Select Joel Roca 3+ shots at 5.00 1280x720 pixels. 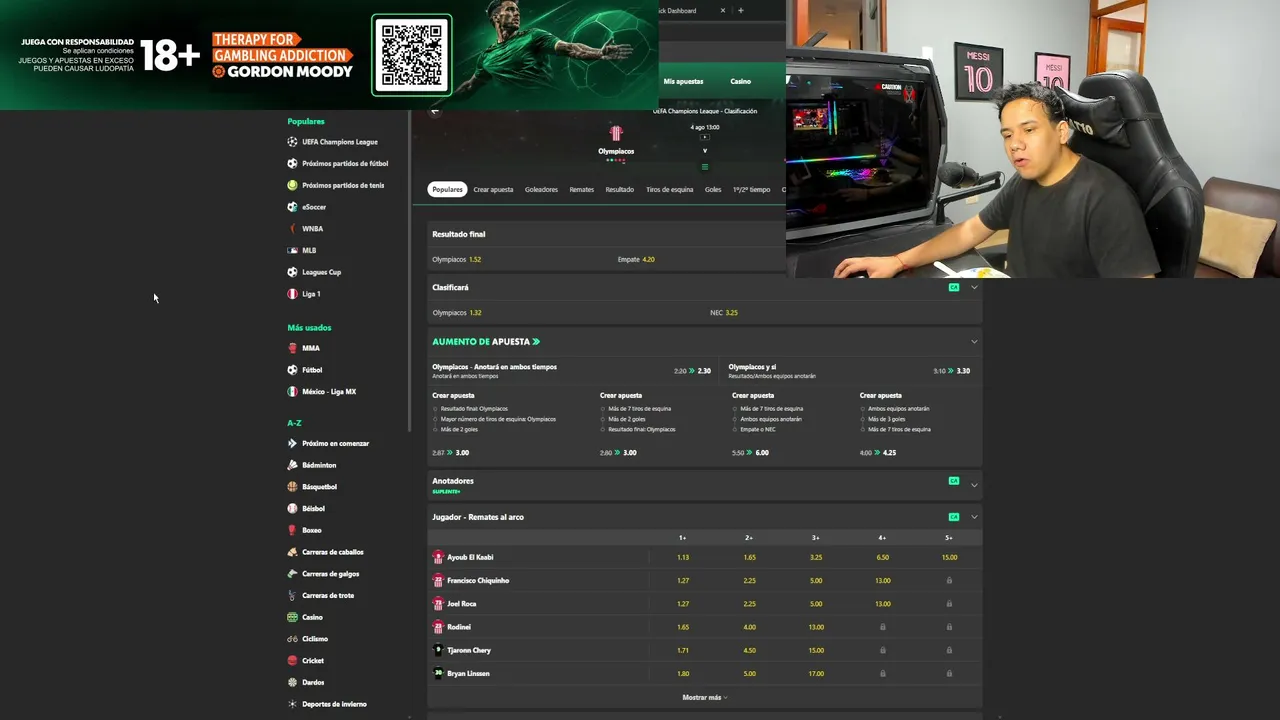pos(816,604)
